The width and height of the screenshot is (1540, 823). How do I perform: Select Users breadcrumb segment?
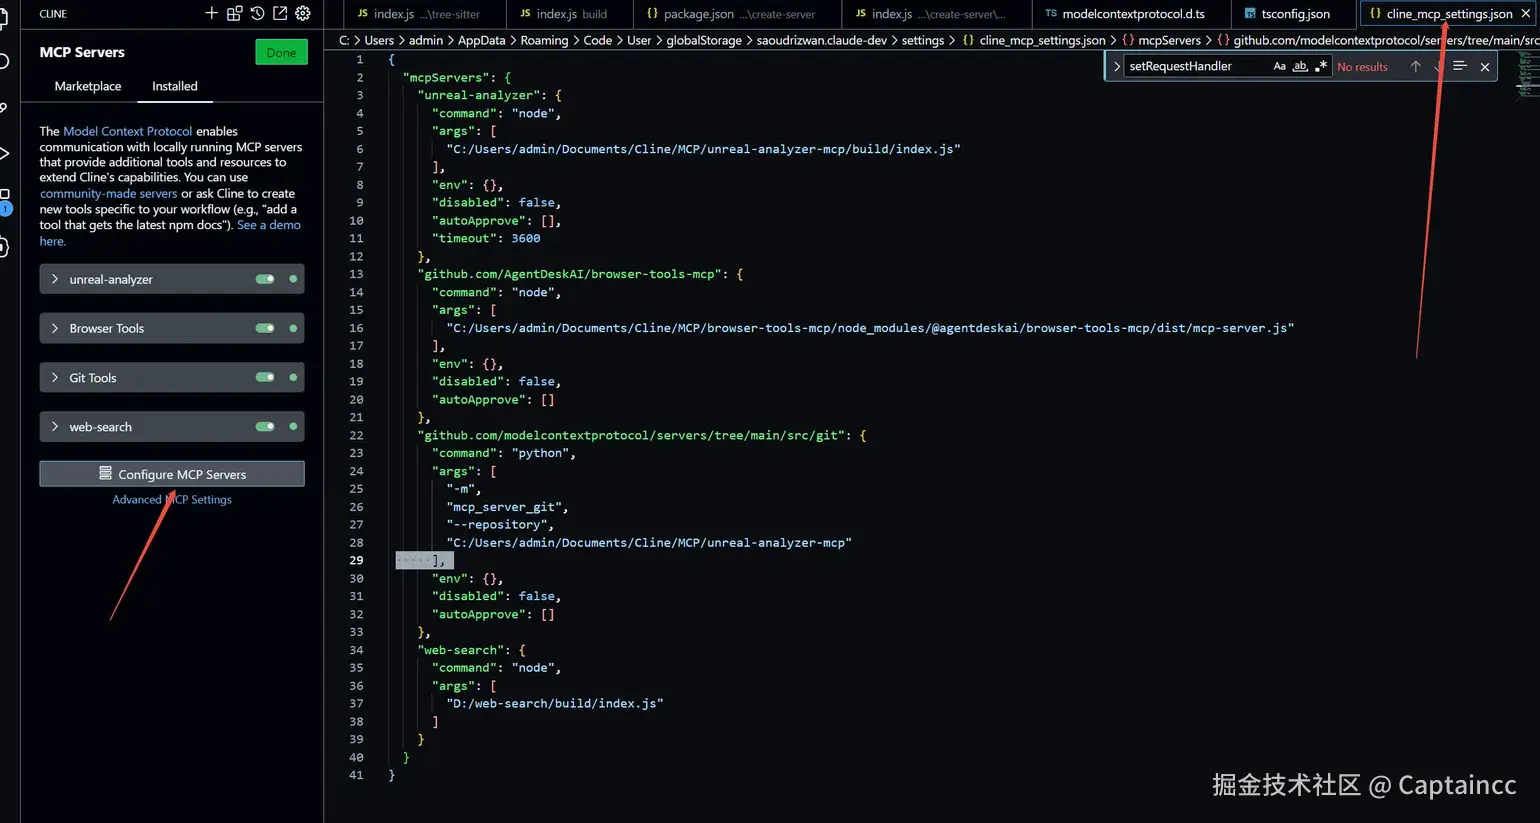[379, 40]
